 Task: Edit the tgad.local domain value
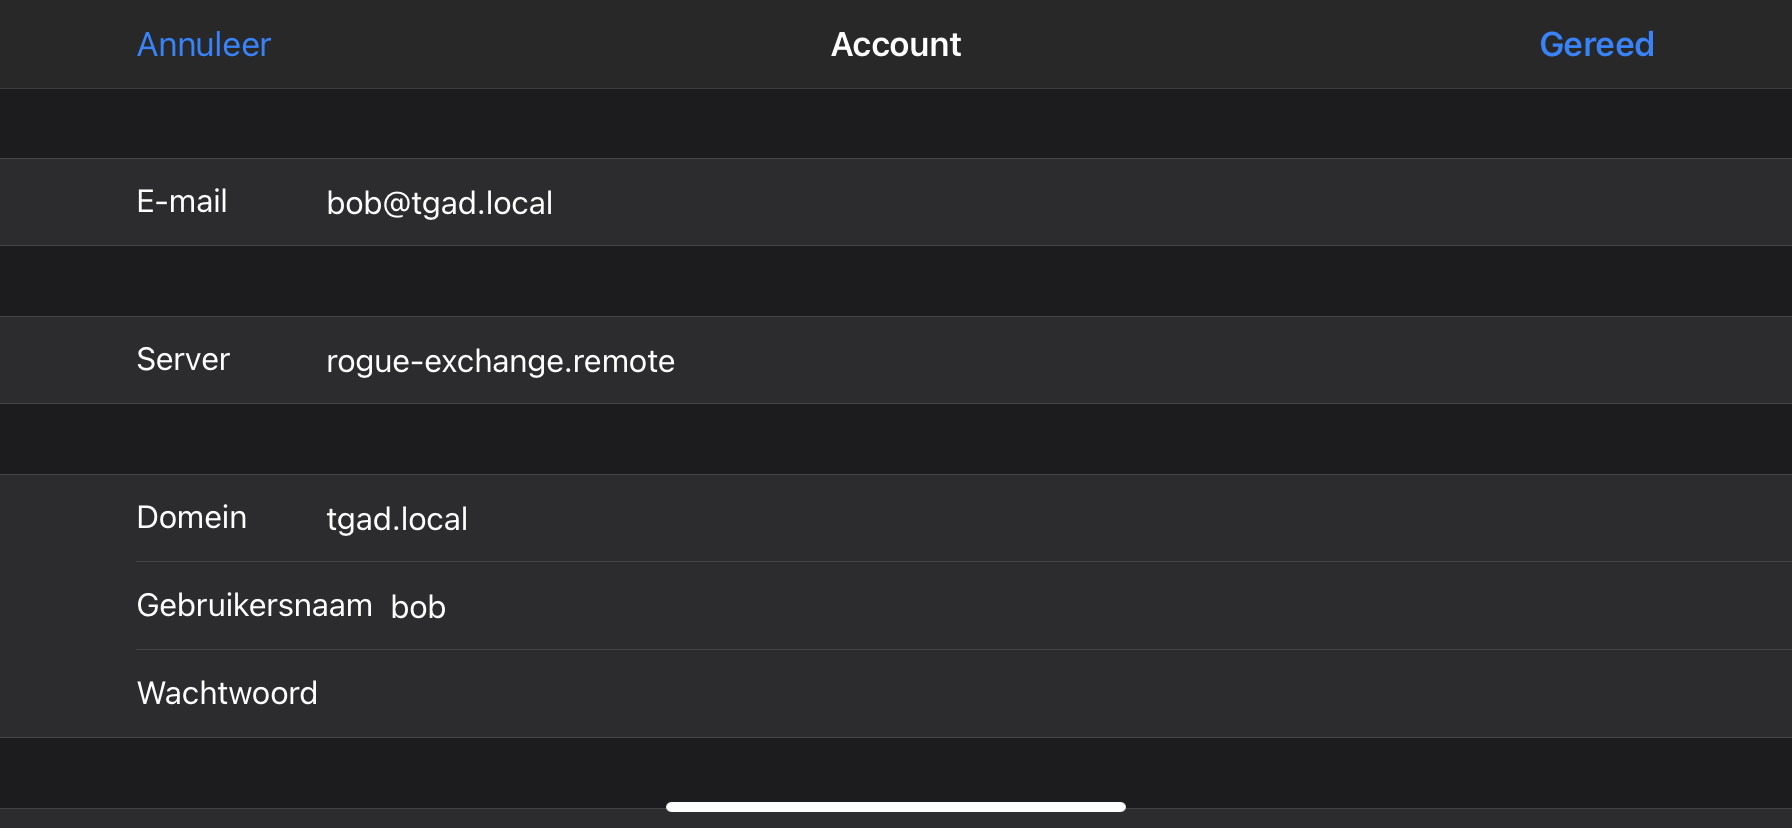pyautogui.click(x=397, y=519)
